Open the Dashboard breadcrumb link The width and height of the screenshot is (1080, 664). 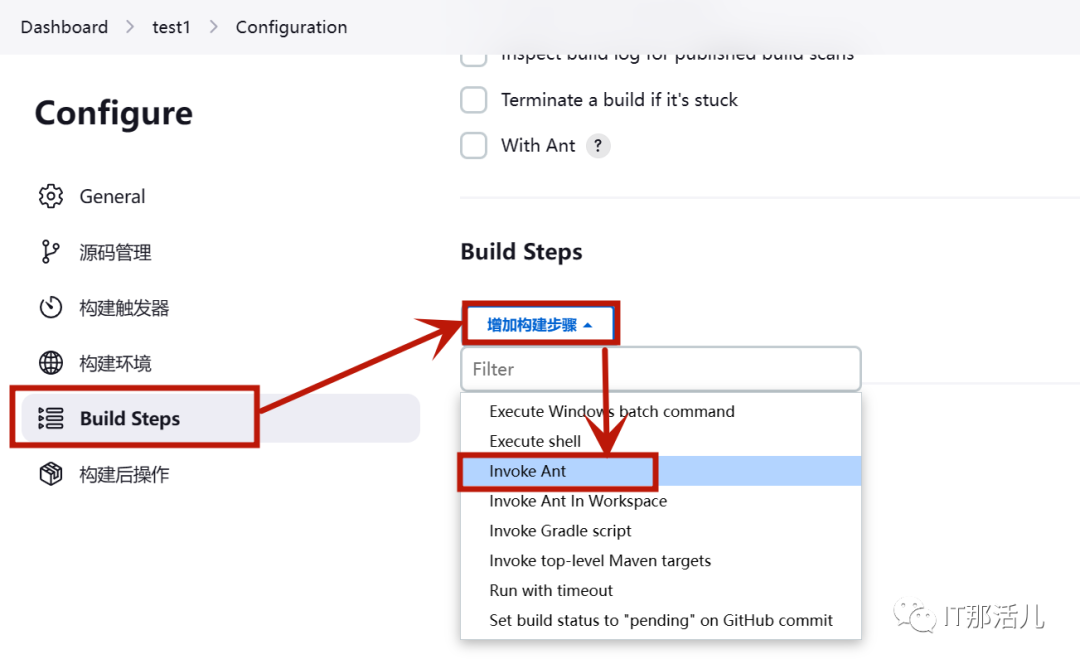tap(64, 27)
